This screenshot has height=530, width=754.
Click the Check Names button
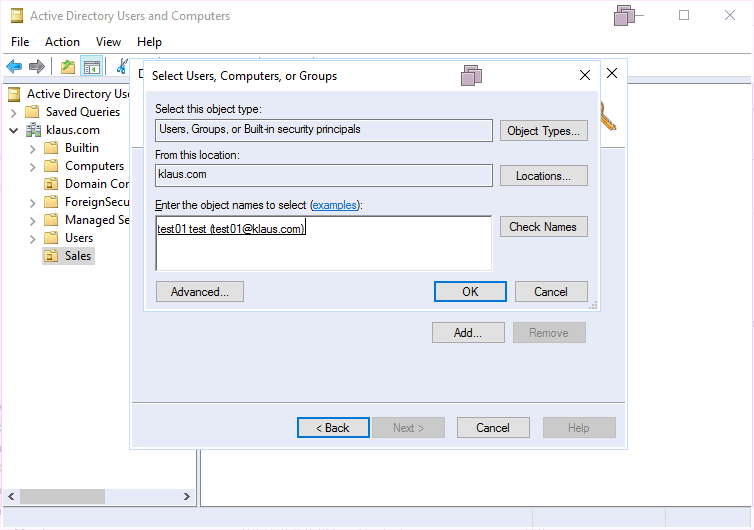click(x=543, y=227)
